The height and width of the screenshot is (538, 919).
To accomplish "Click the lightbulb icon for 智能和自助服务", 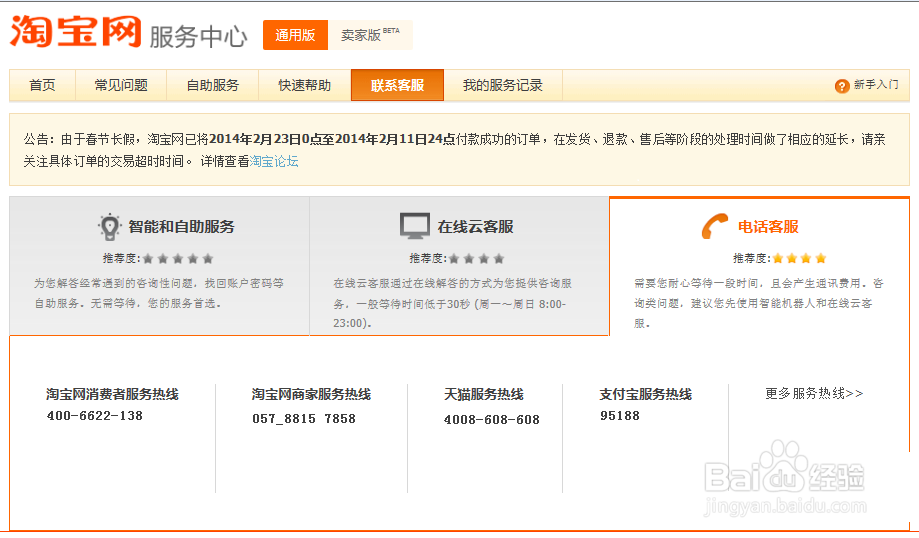I will (109, 227).
